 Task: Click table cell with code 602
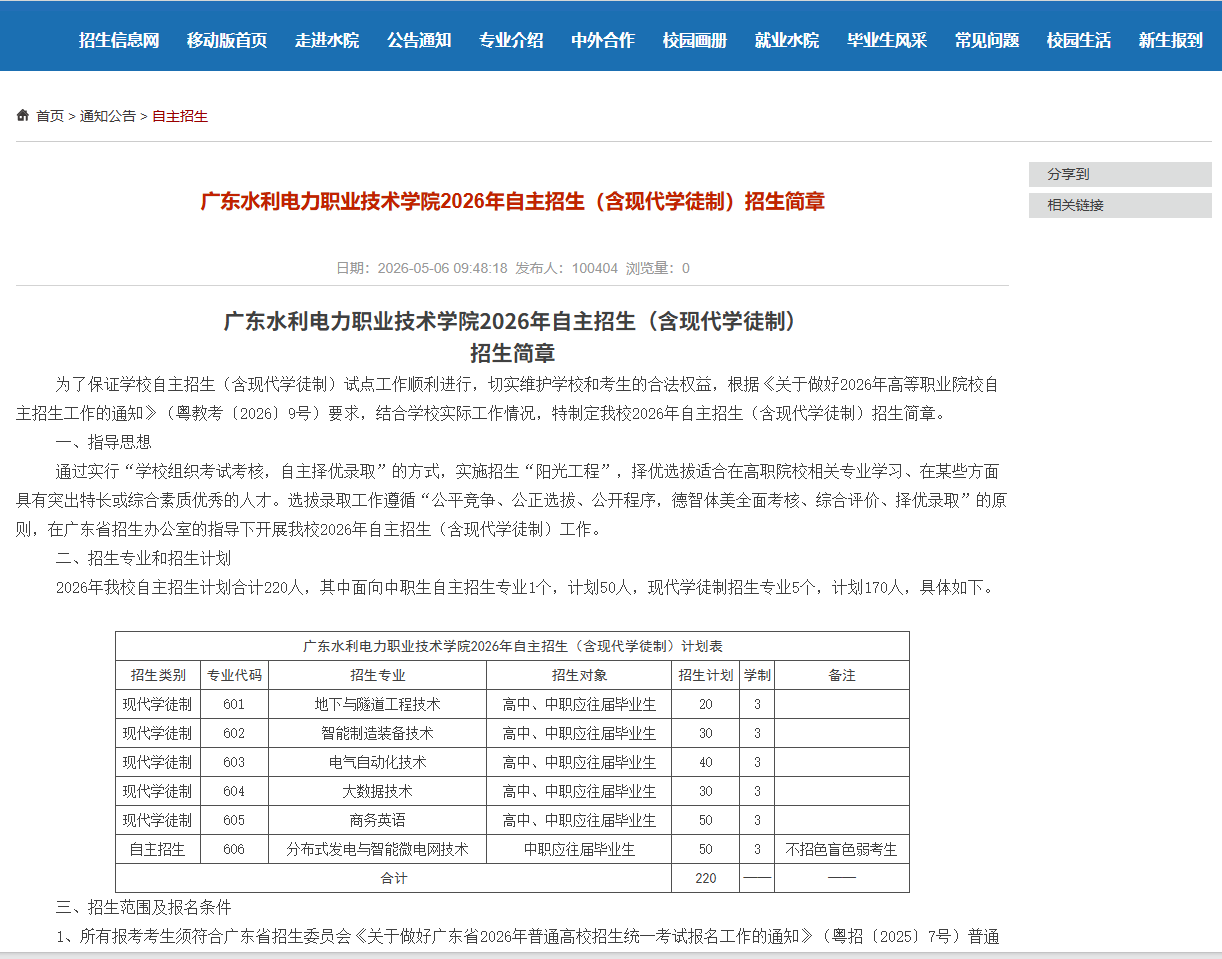(234, 733)
